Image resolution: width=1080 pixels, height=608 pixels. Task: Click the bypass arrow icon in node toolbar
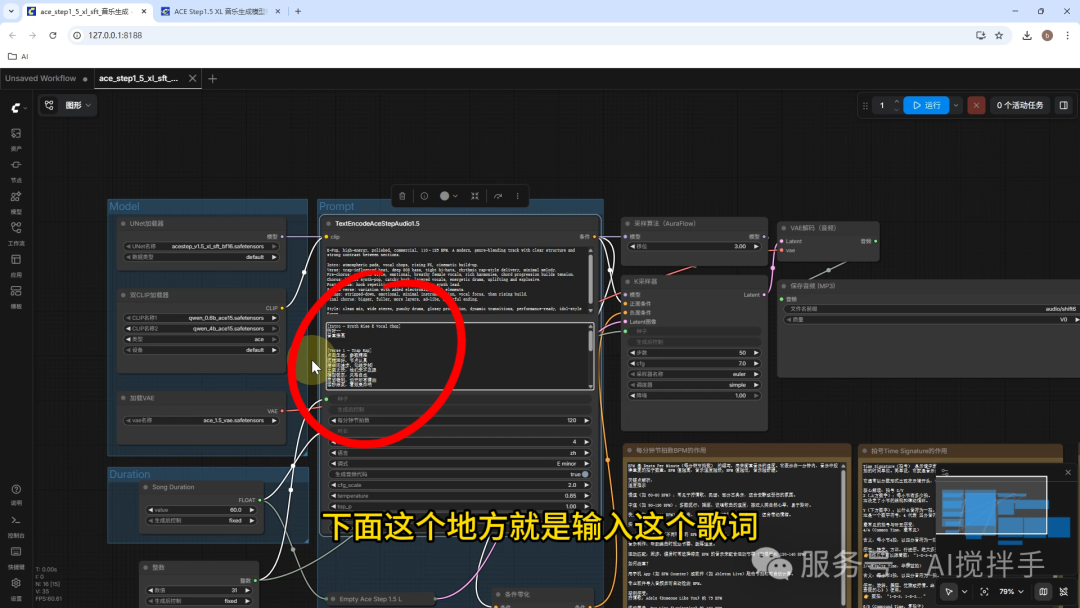pos(498,196)
